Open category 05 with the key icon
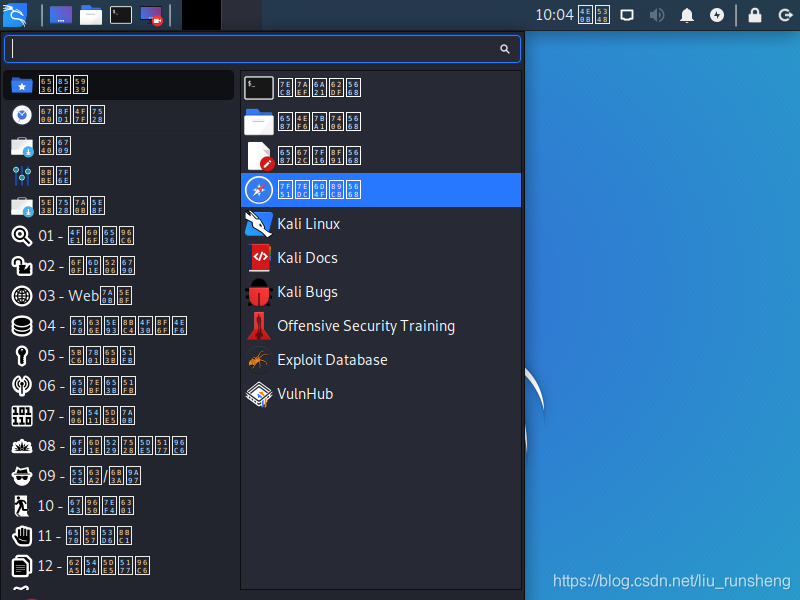This screenshot has height=600, width=800. (118, 356)
